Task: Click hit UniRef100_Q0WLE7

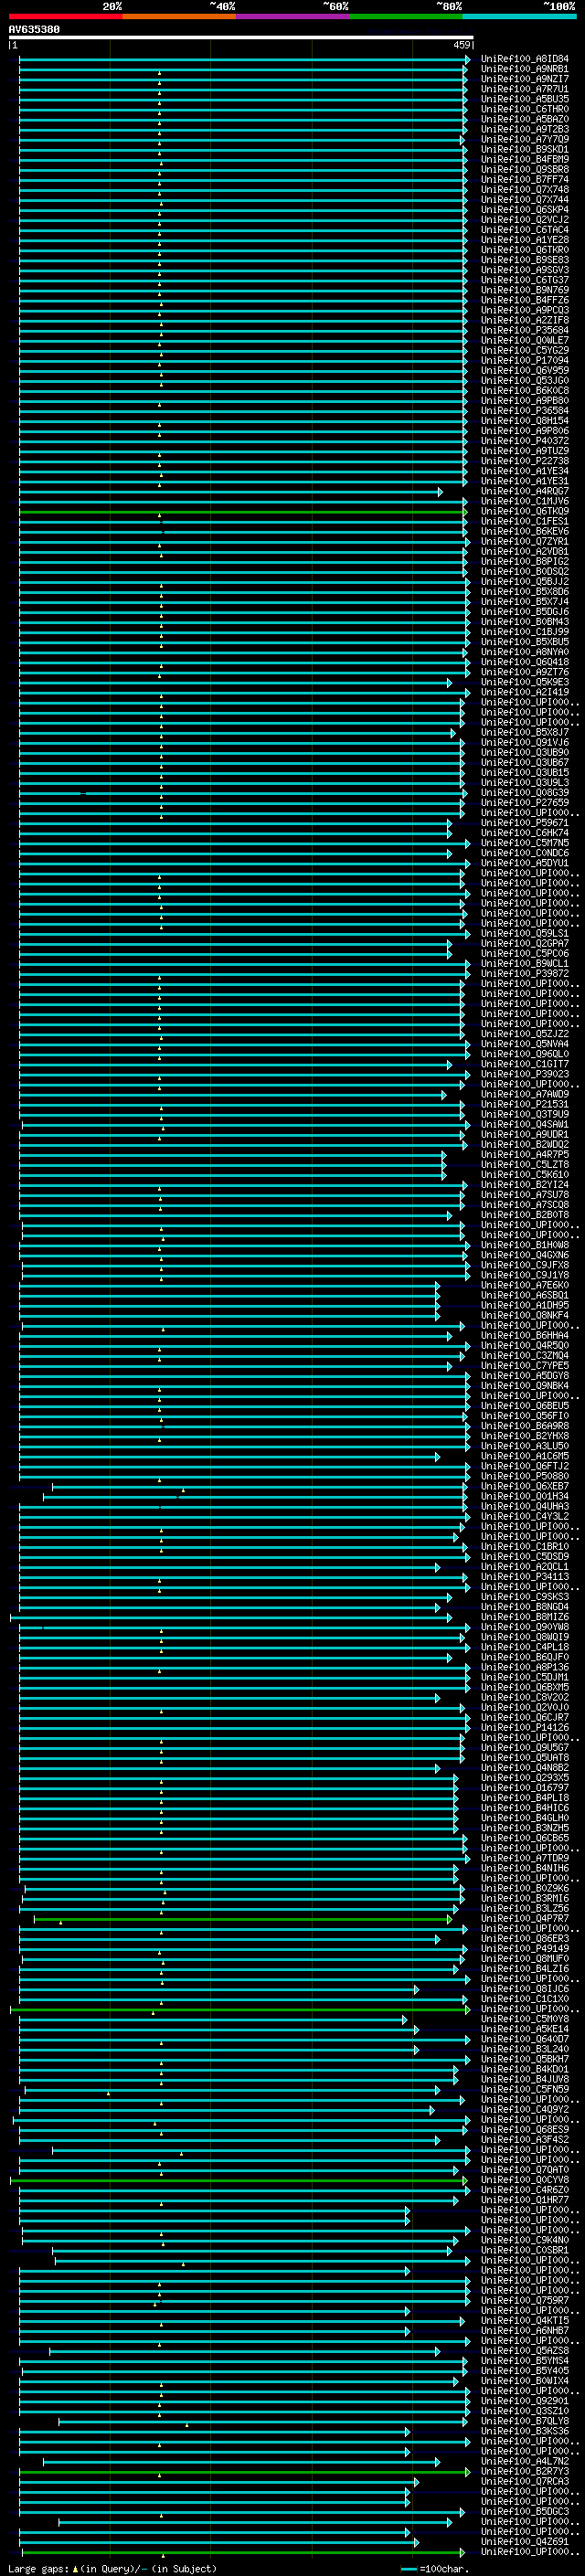Action: point(525,341)
